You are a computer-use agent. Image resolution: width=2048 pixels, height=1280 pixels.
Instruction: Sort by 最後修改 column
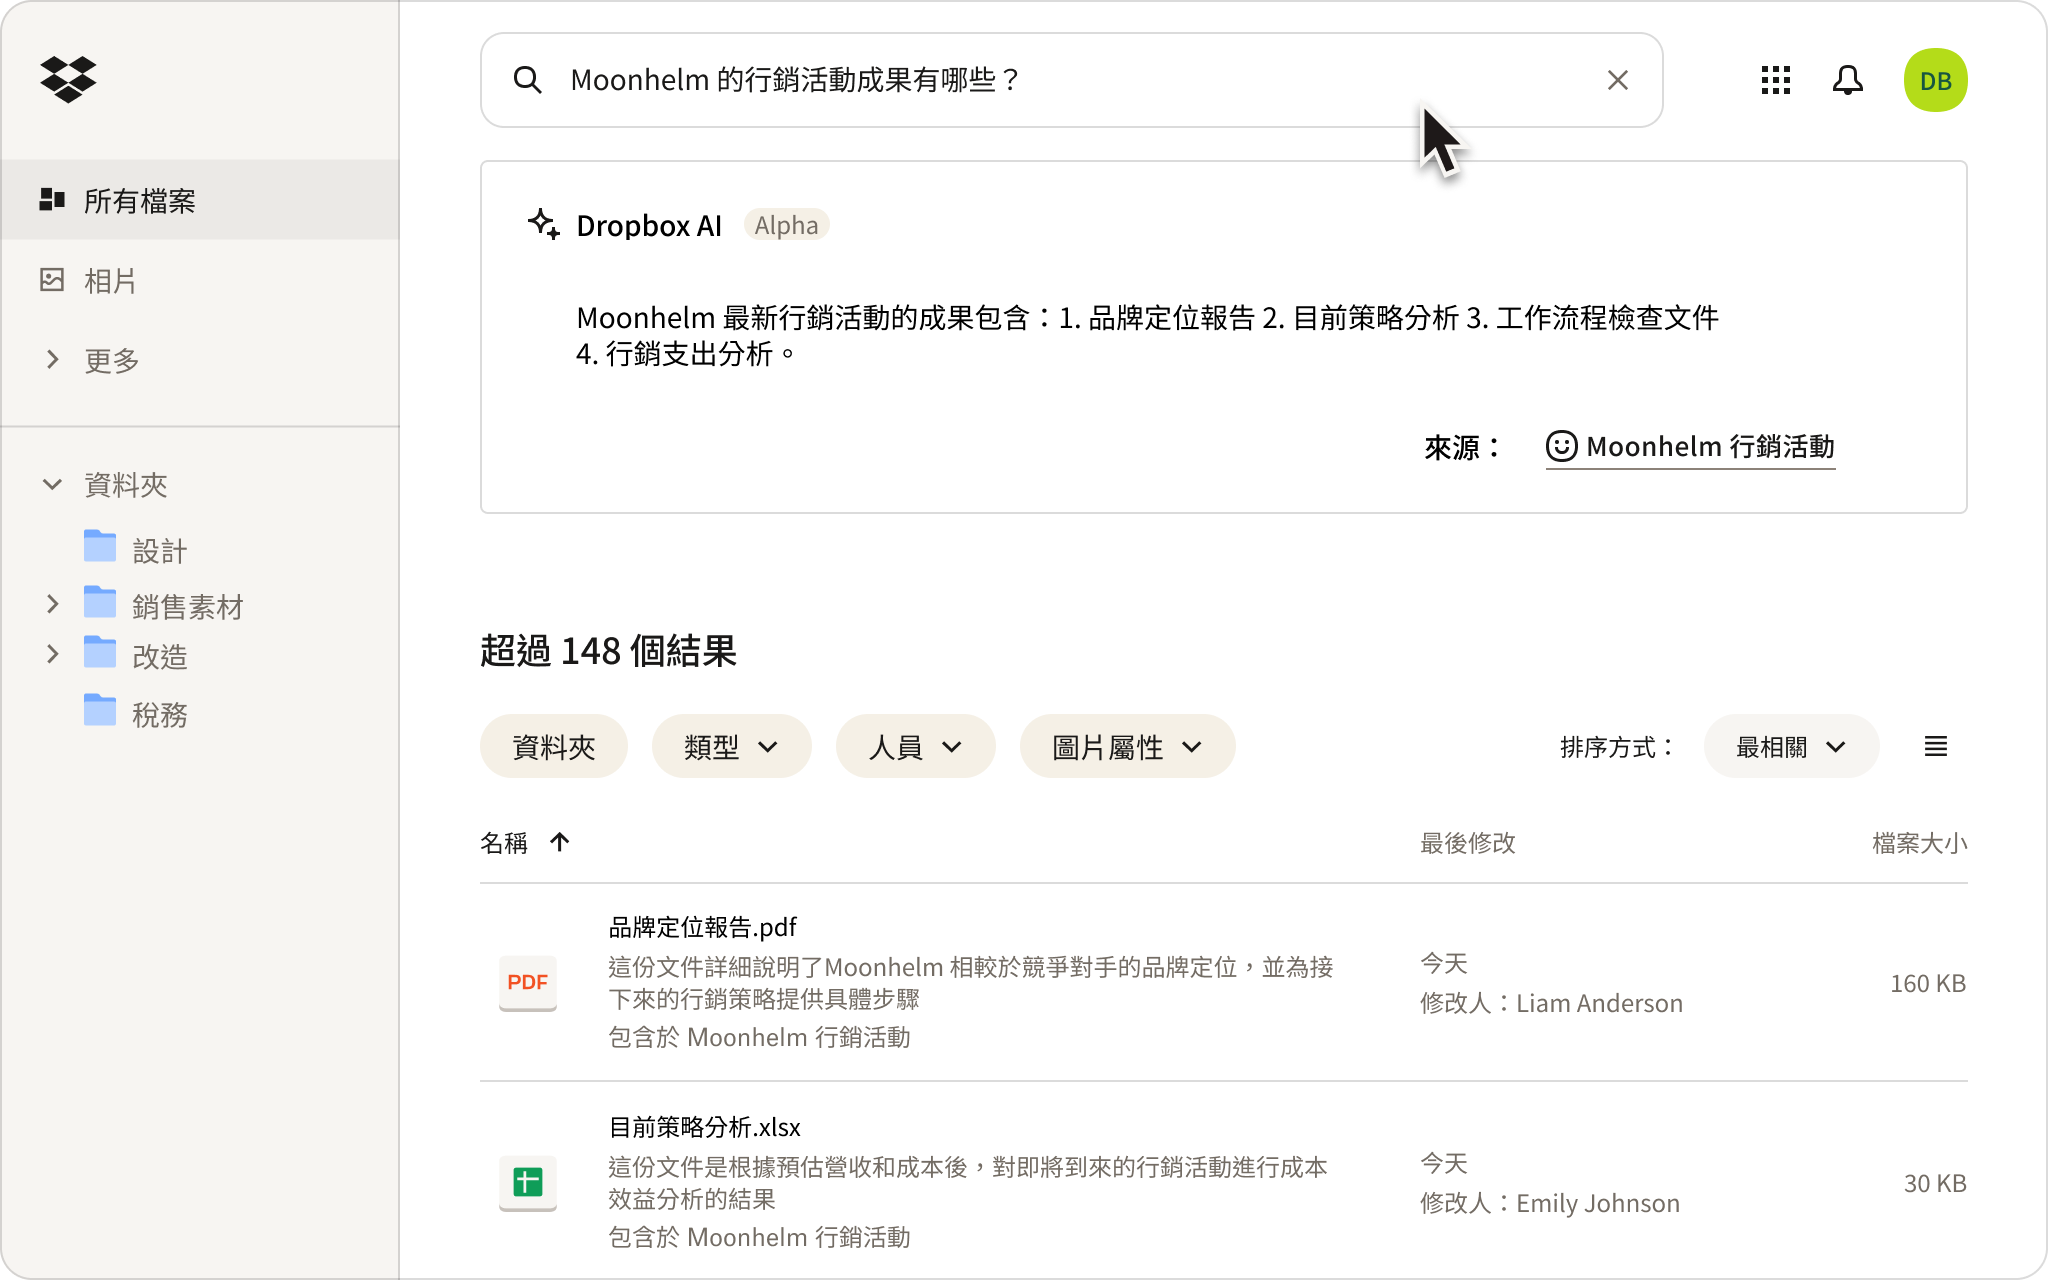[x=1468, y=843]
